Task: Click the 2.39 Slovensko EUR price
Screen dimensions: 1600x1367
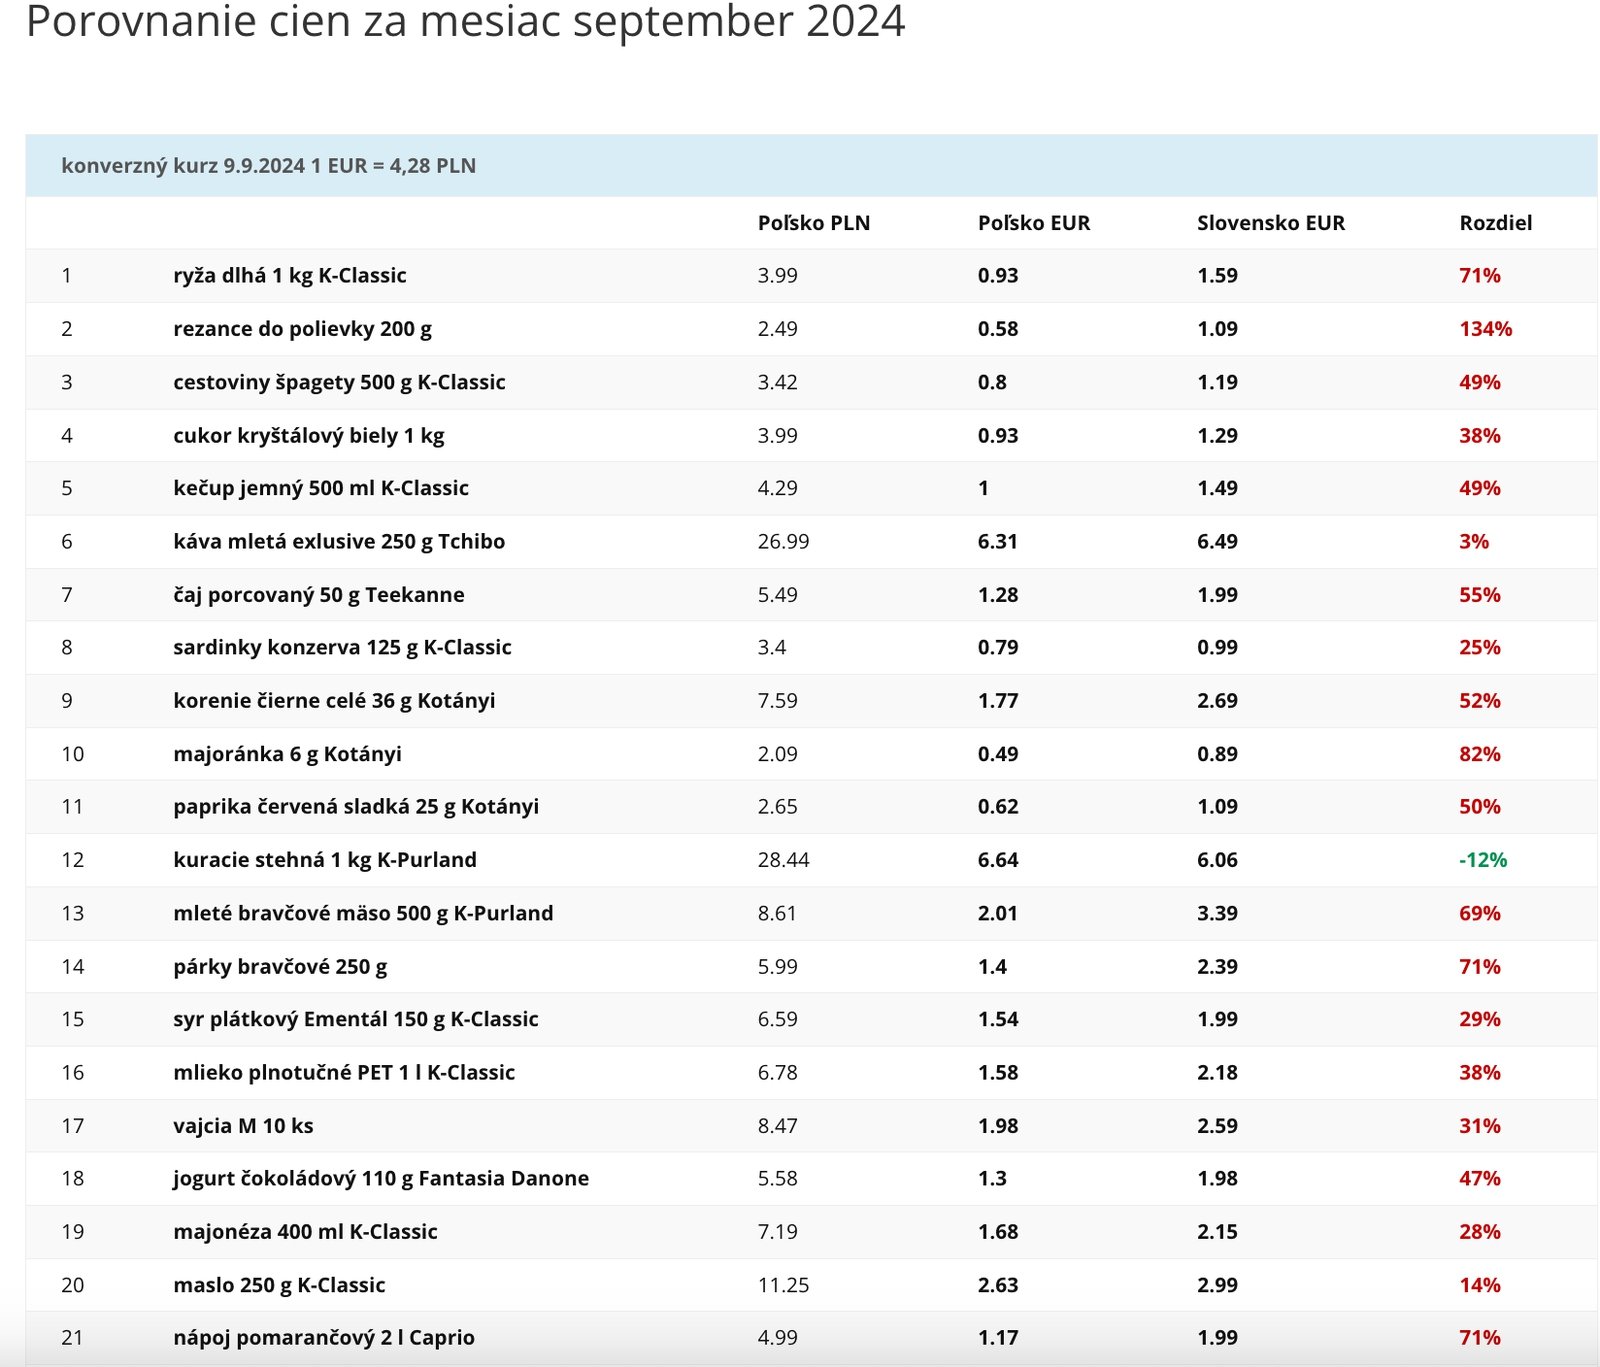Action: 1217,967
